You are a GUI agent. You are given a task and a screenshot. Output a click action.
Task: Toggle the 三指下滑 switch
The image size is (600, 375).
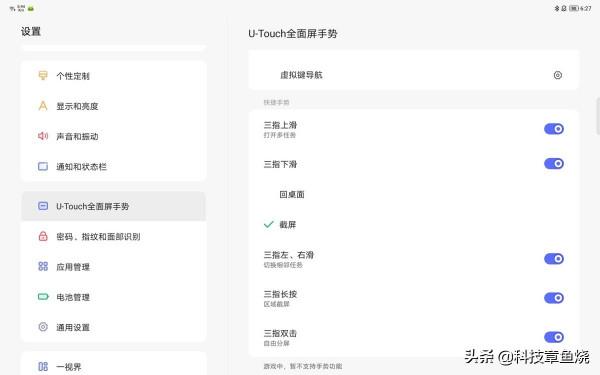554,164
